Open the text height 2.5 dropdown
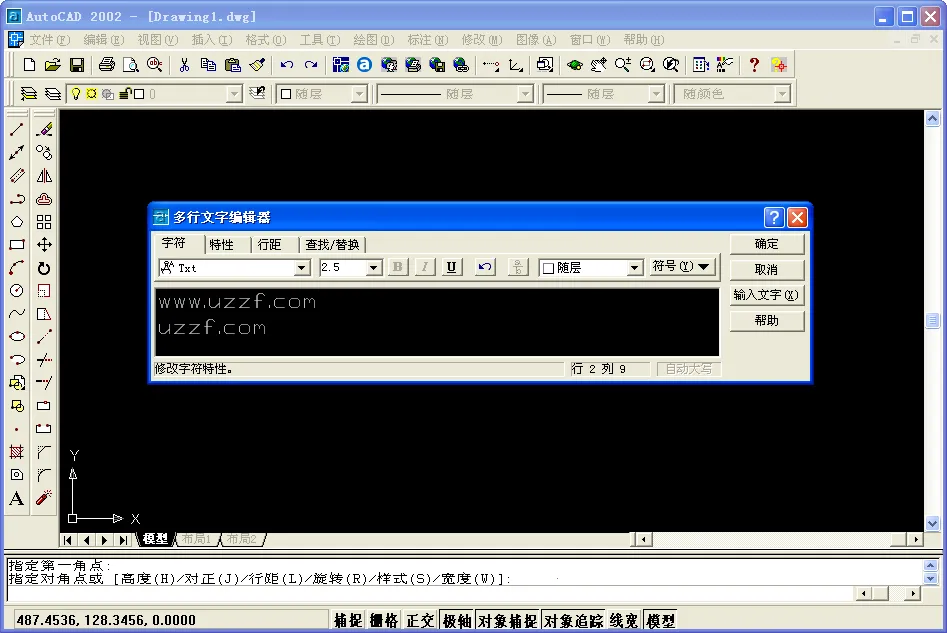The height and width of the screenshot is (633, 947). (374, 268)
